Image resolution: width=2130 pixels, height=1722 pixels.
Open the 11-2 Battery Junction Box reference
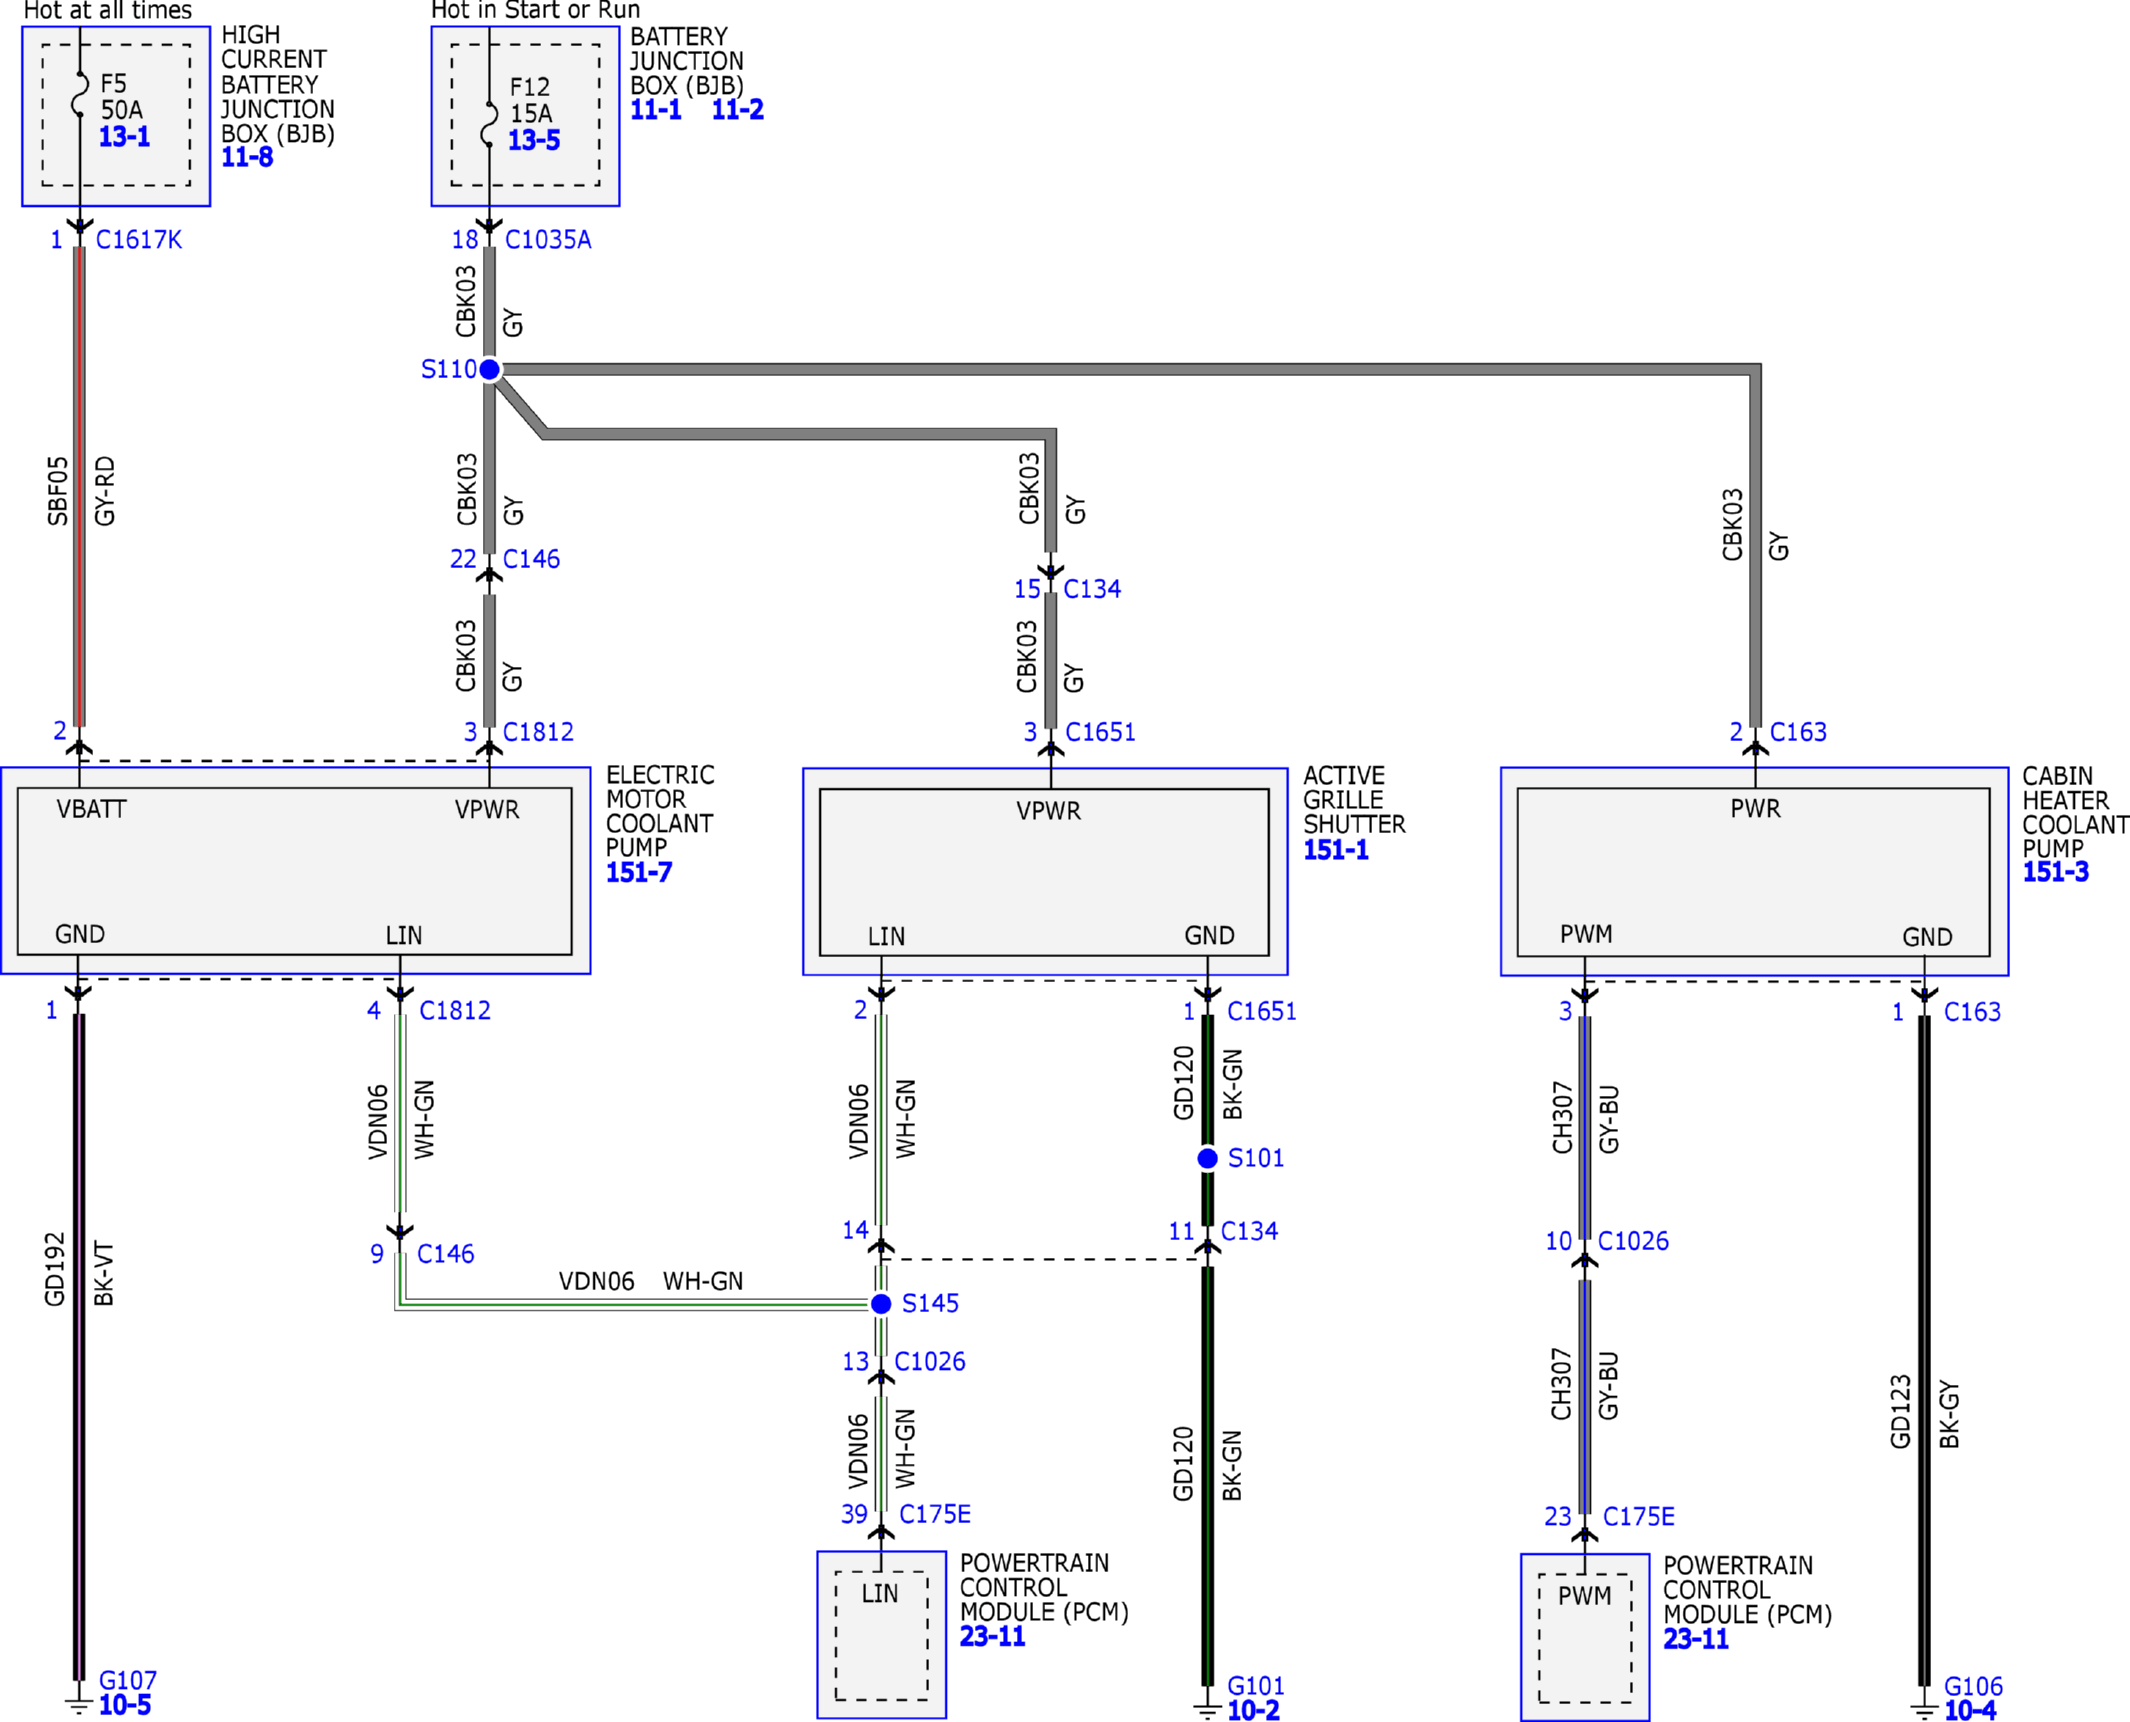coord(737,110)
